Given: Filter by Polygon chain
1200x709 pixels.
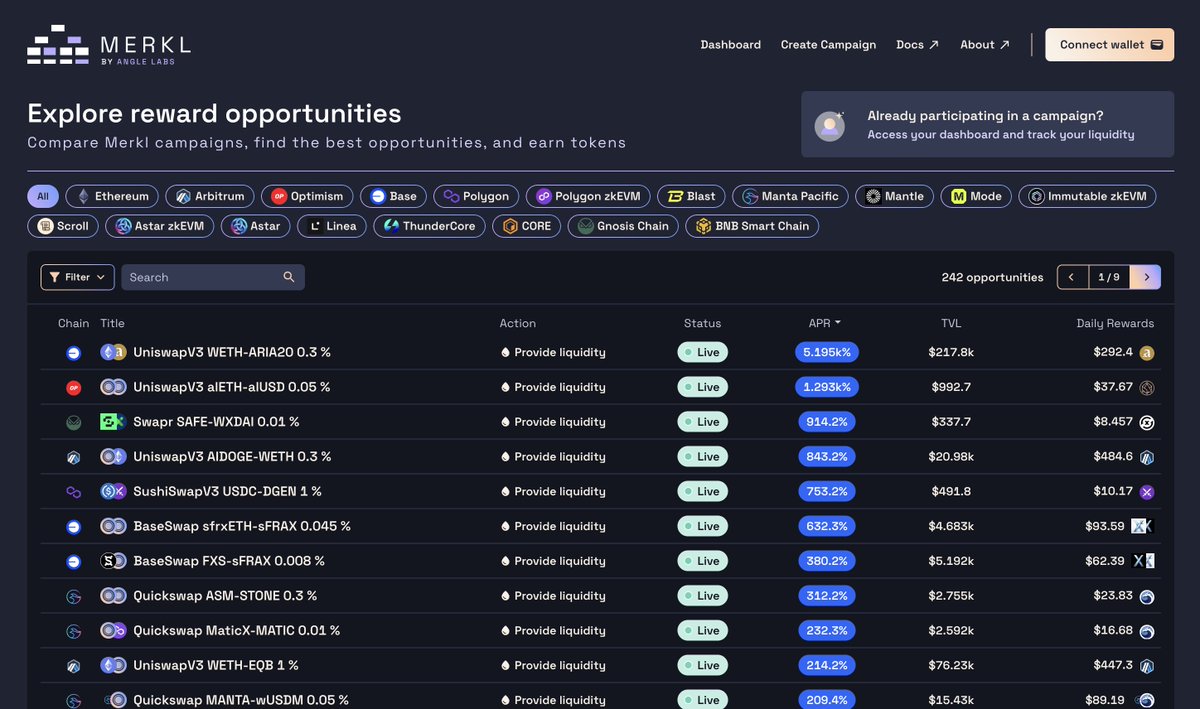Looking at the screenshot, I should tap(476, 196).
